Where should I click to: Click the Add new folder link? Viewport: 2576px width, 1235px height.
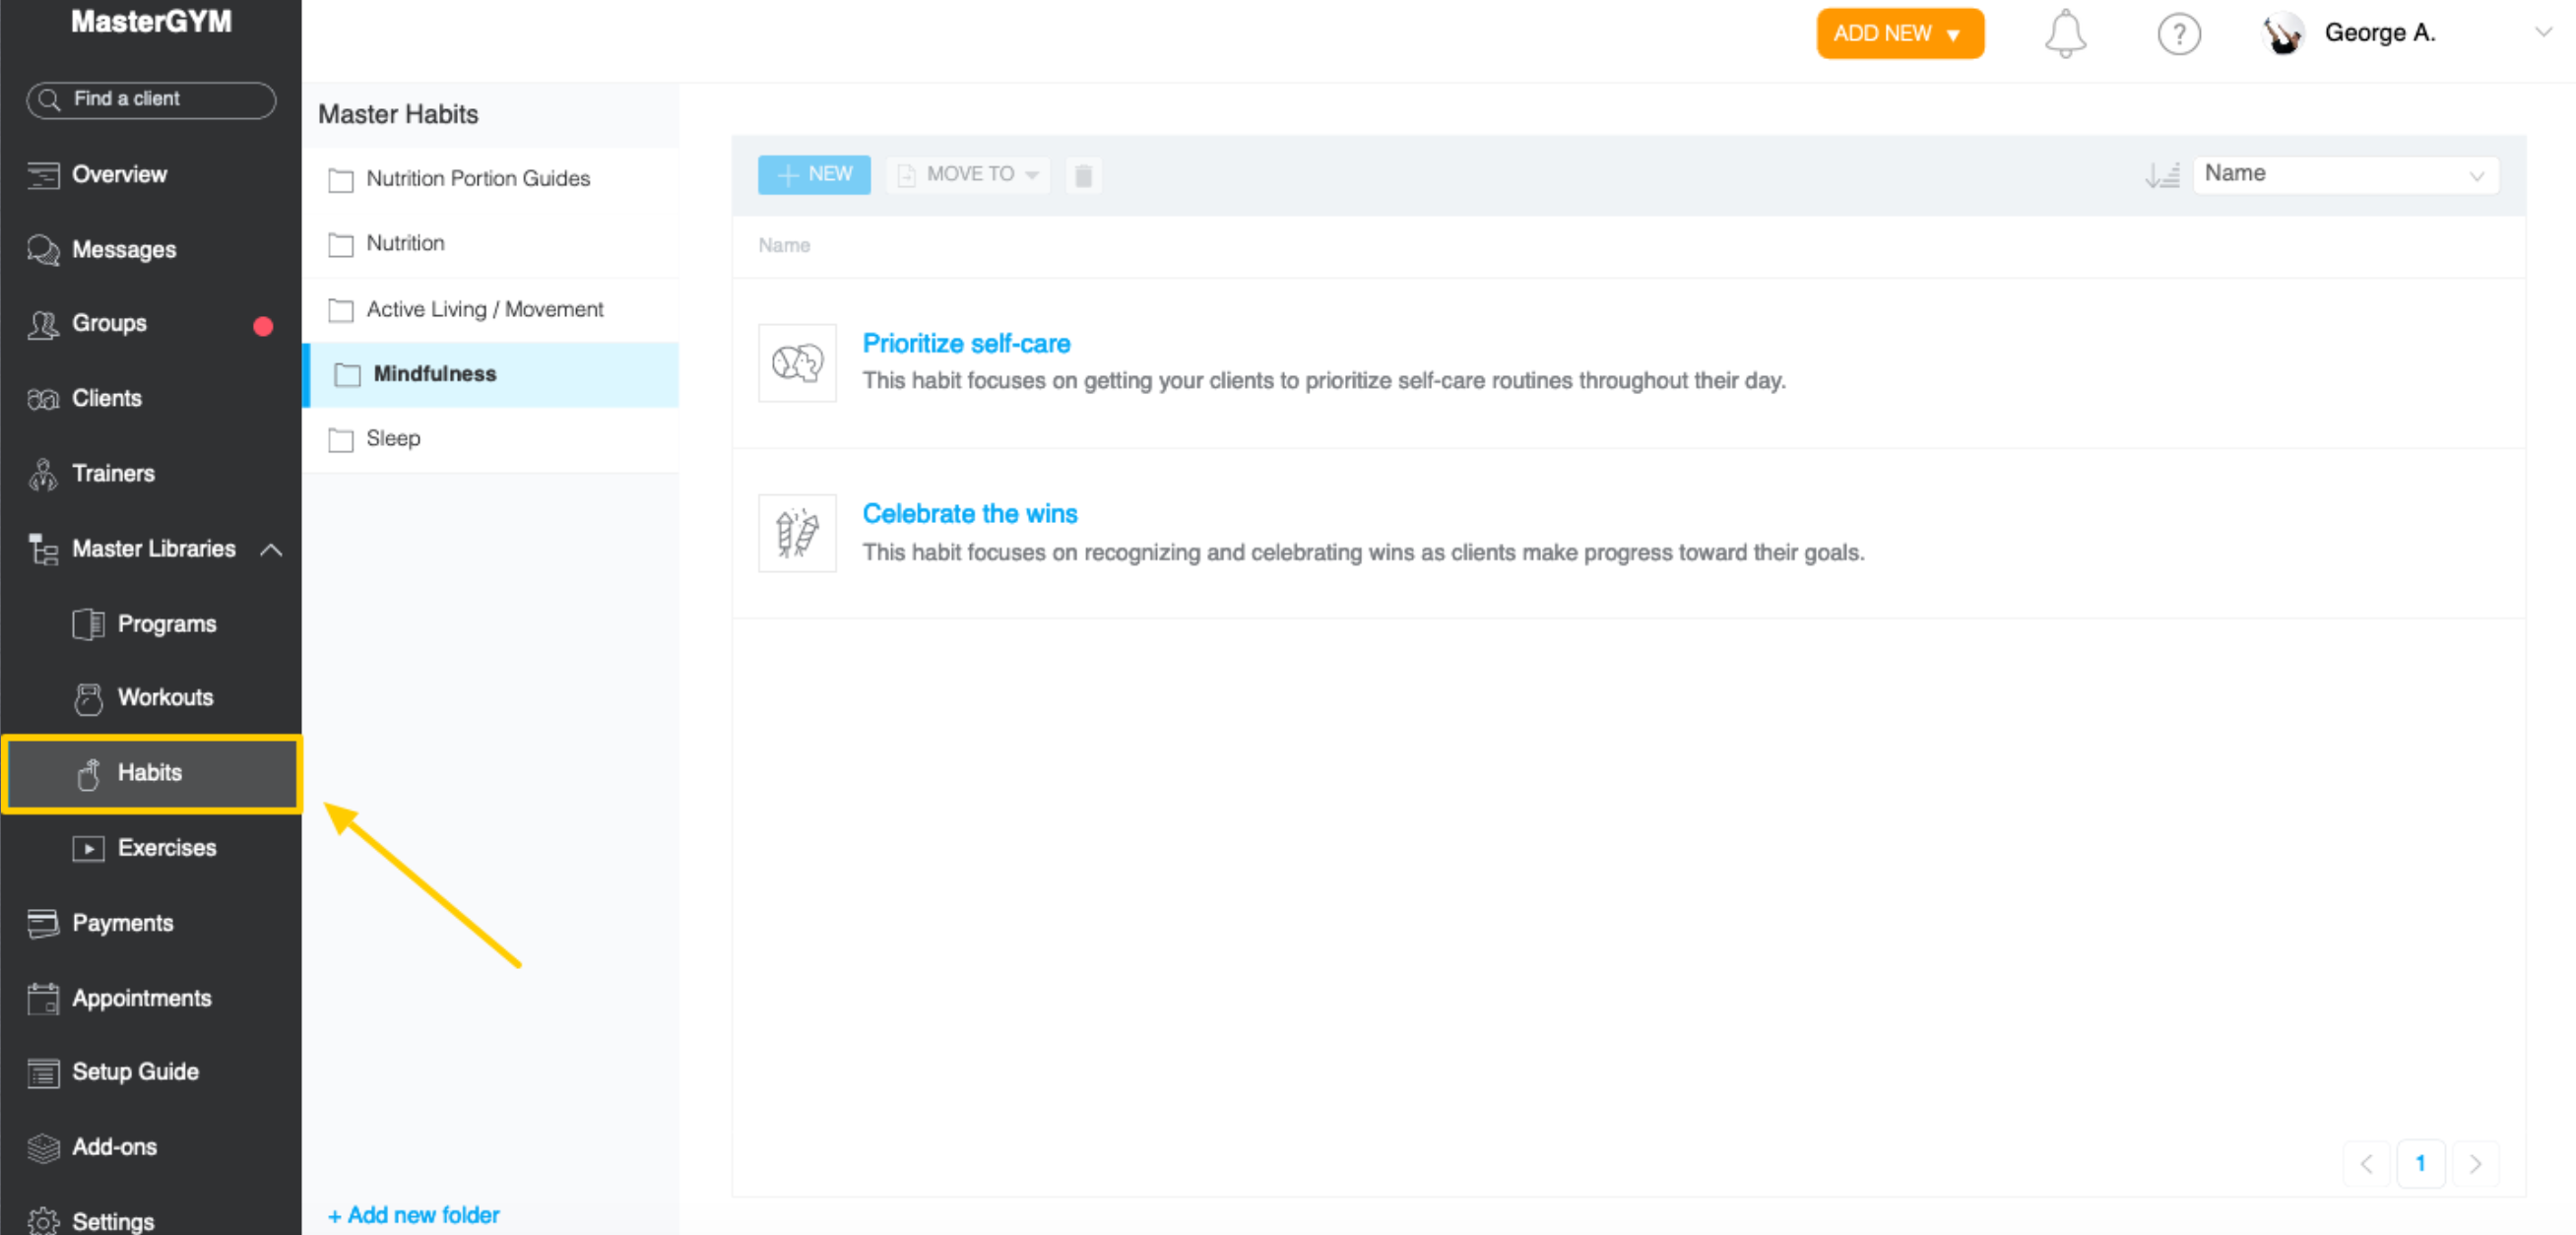pyautogui.click(x=413, y=1215)
